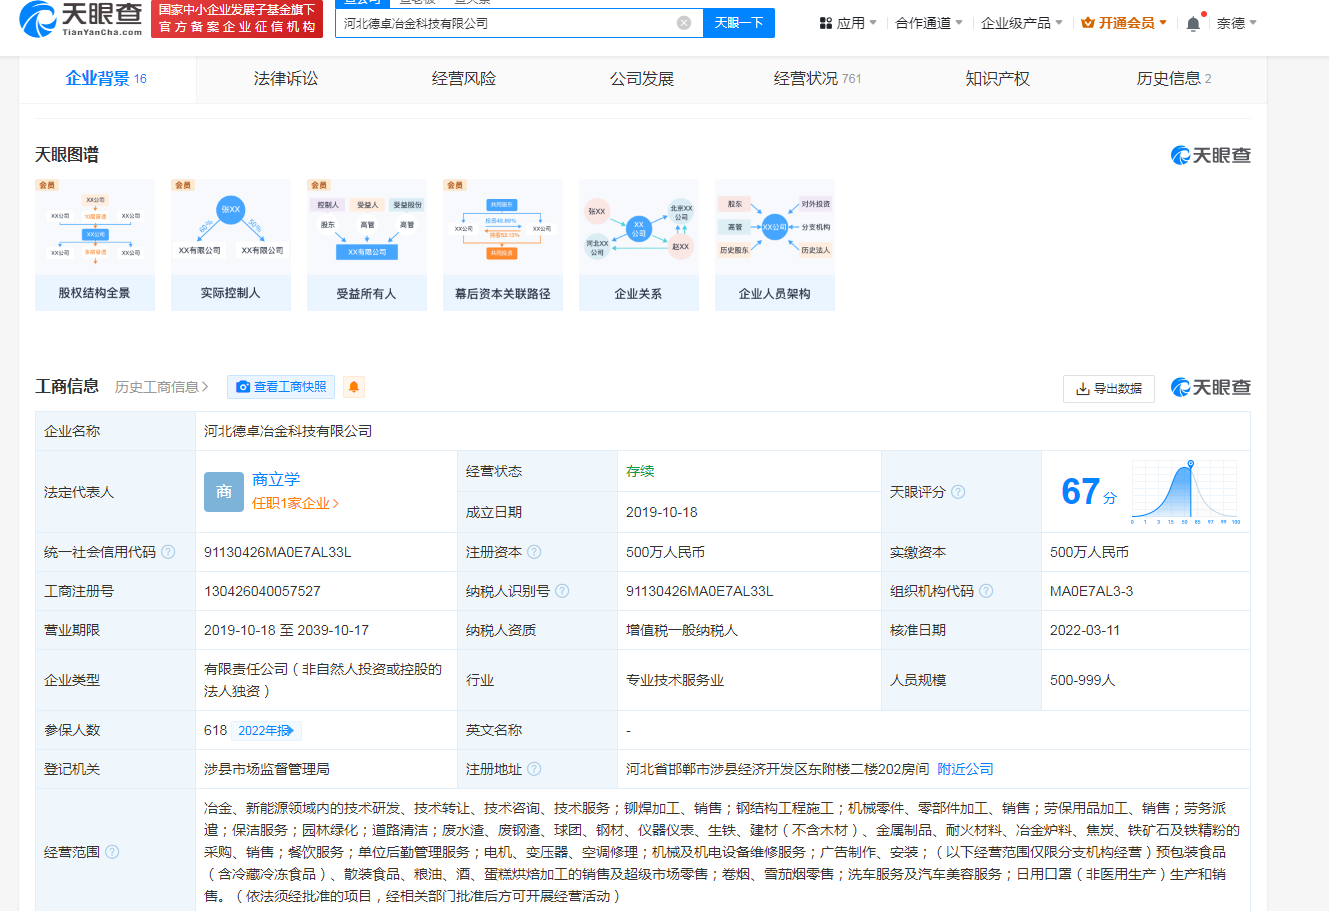Open 受益所有人 chart thumbnail
This screenshot has width=1329, height=911.
pos(367,244)
